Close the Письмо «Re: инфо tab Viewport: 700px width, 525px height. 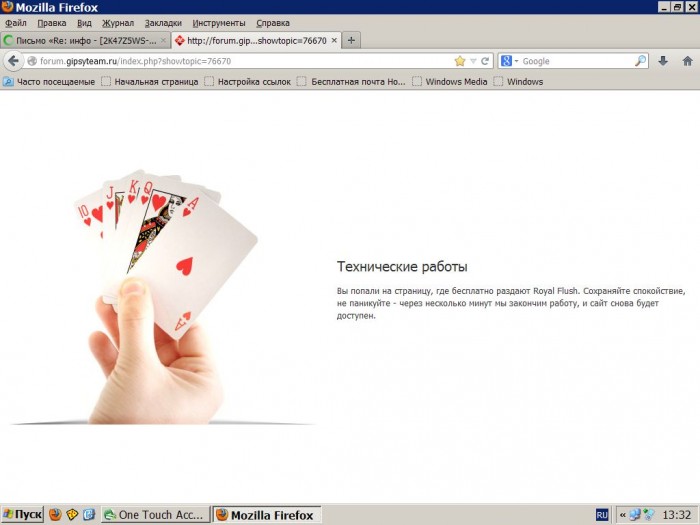point(163,41)
